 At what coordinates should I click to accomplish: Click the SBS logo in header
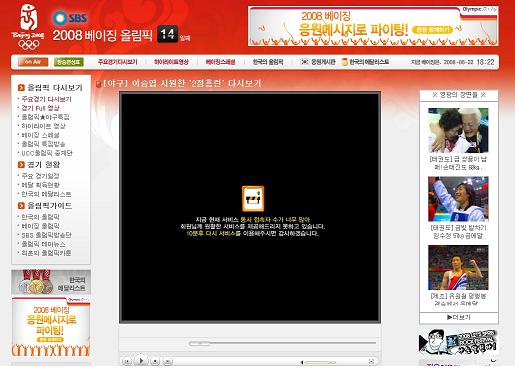click(x=70, y=18)
